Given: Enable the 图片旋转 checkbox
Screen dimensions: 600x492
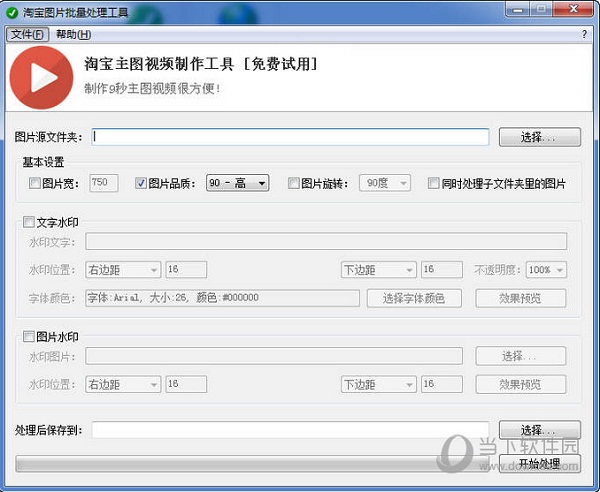Looking at the screenshot, I should click(293, 183).
